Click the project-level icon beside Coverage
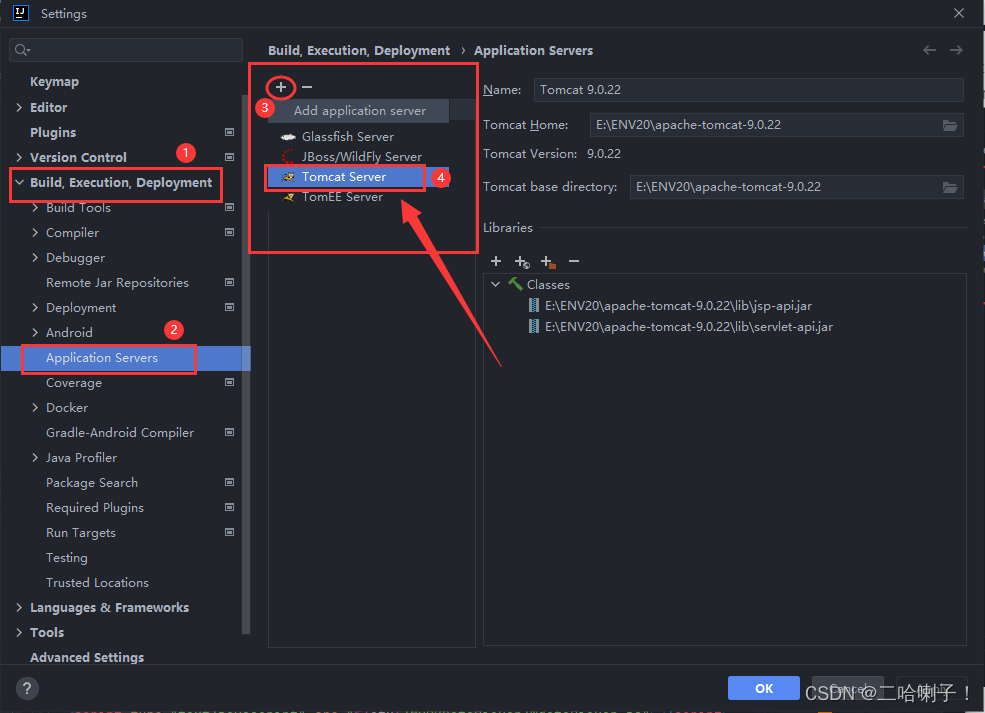The image size is (985, 713). [x=229, y=382]
